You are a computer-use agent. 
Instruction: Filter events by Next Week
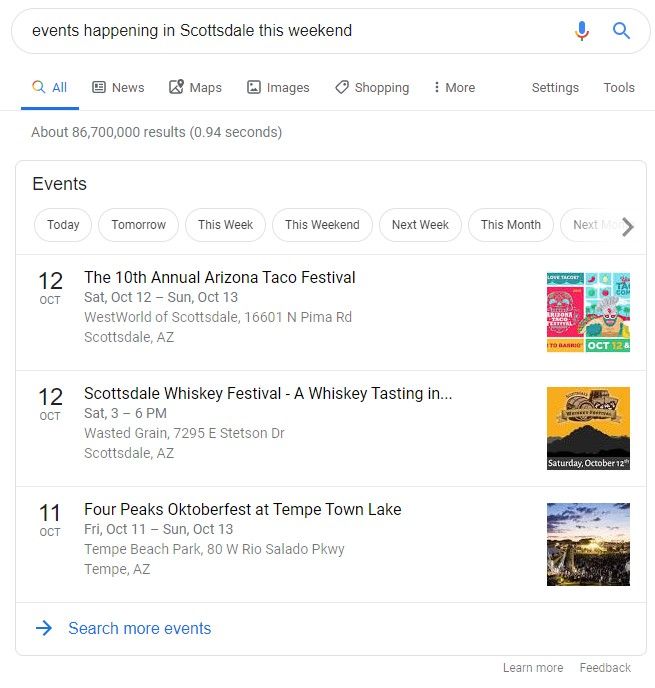click(x=420, y=225)
